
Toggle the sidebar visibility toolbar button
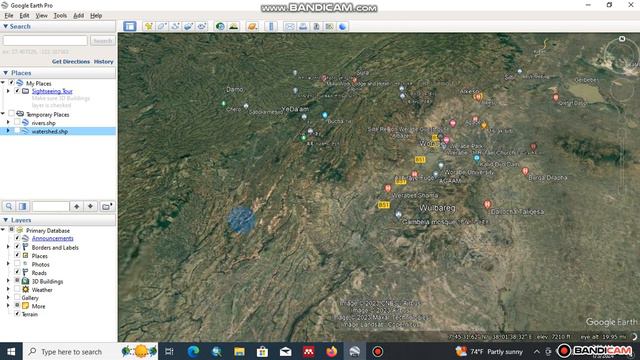click(129, 27)
